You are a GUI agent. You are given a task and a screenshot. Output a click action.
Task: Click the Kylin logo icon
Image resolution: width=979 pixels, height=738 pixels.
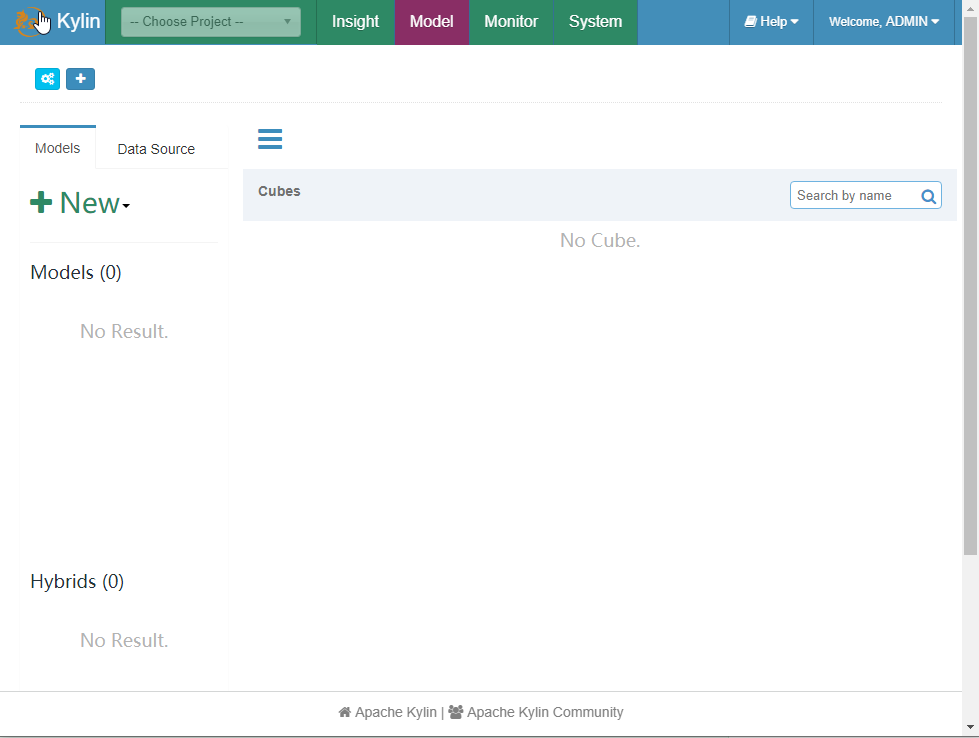point(31,22)
